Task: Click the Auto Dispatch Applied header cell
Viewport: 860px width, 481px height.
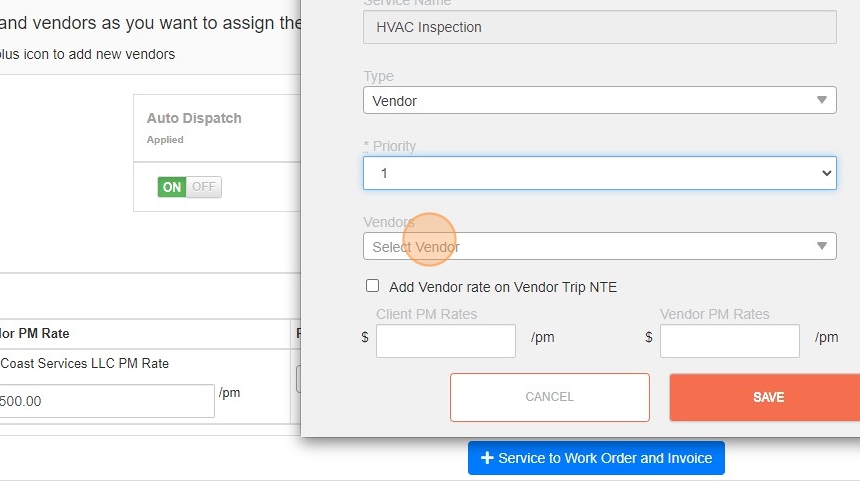Action: pos(194,127)
